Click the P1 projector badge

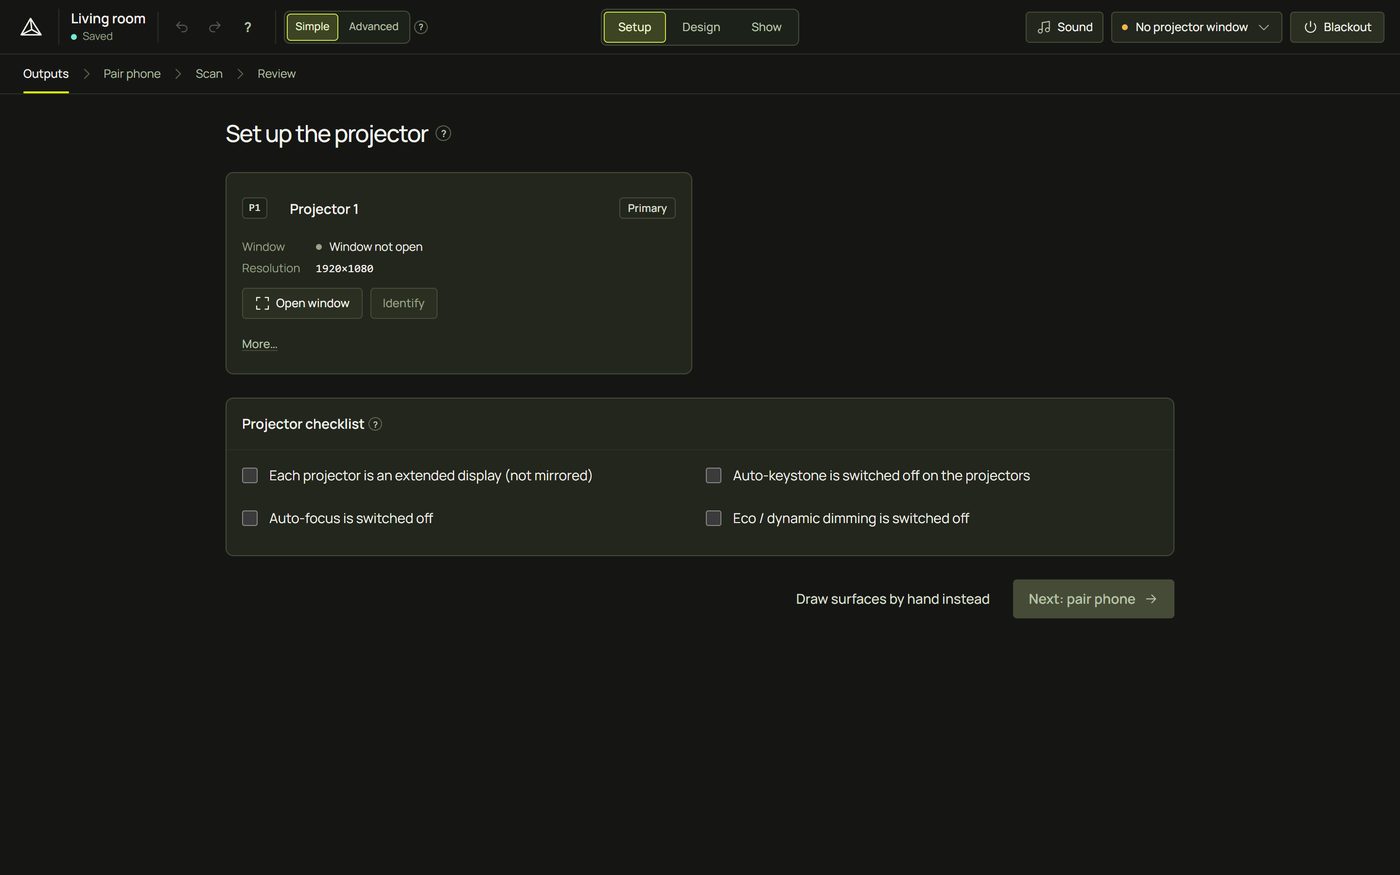pyautogui.click(x=254, y=208)
